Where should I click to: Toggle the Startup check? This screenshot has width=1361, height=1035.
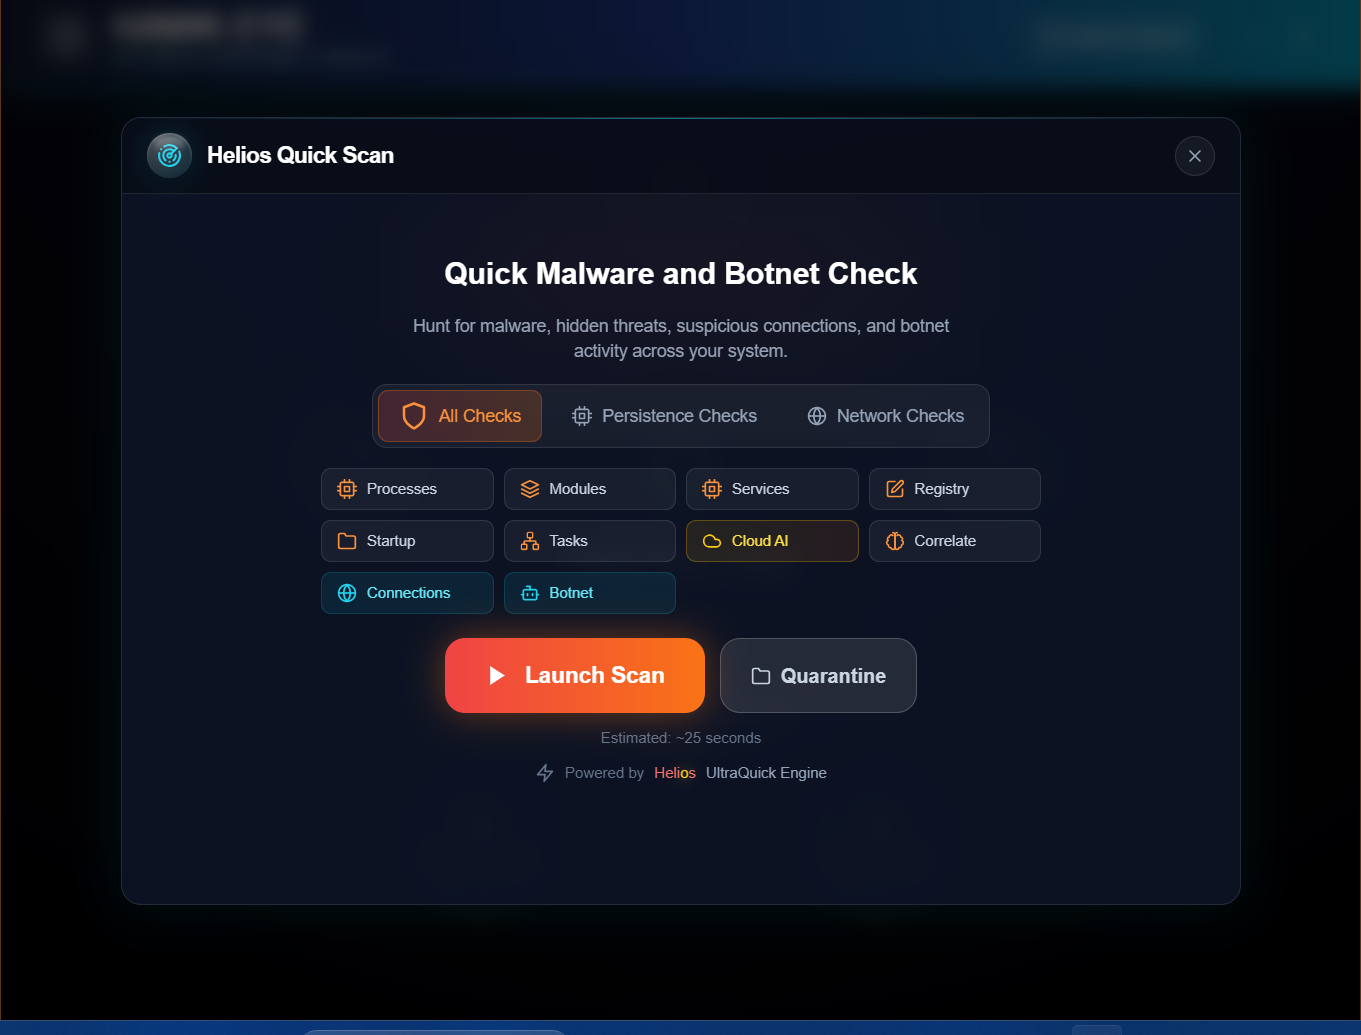[x=407, y=541]
